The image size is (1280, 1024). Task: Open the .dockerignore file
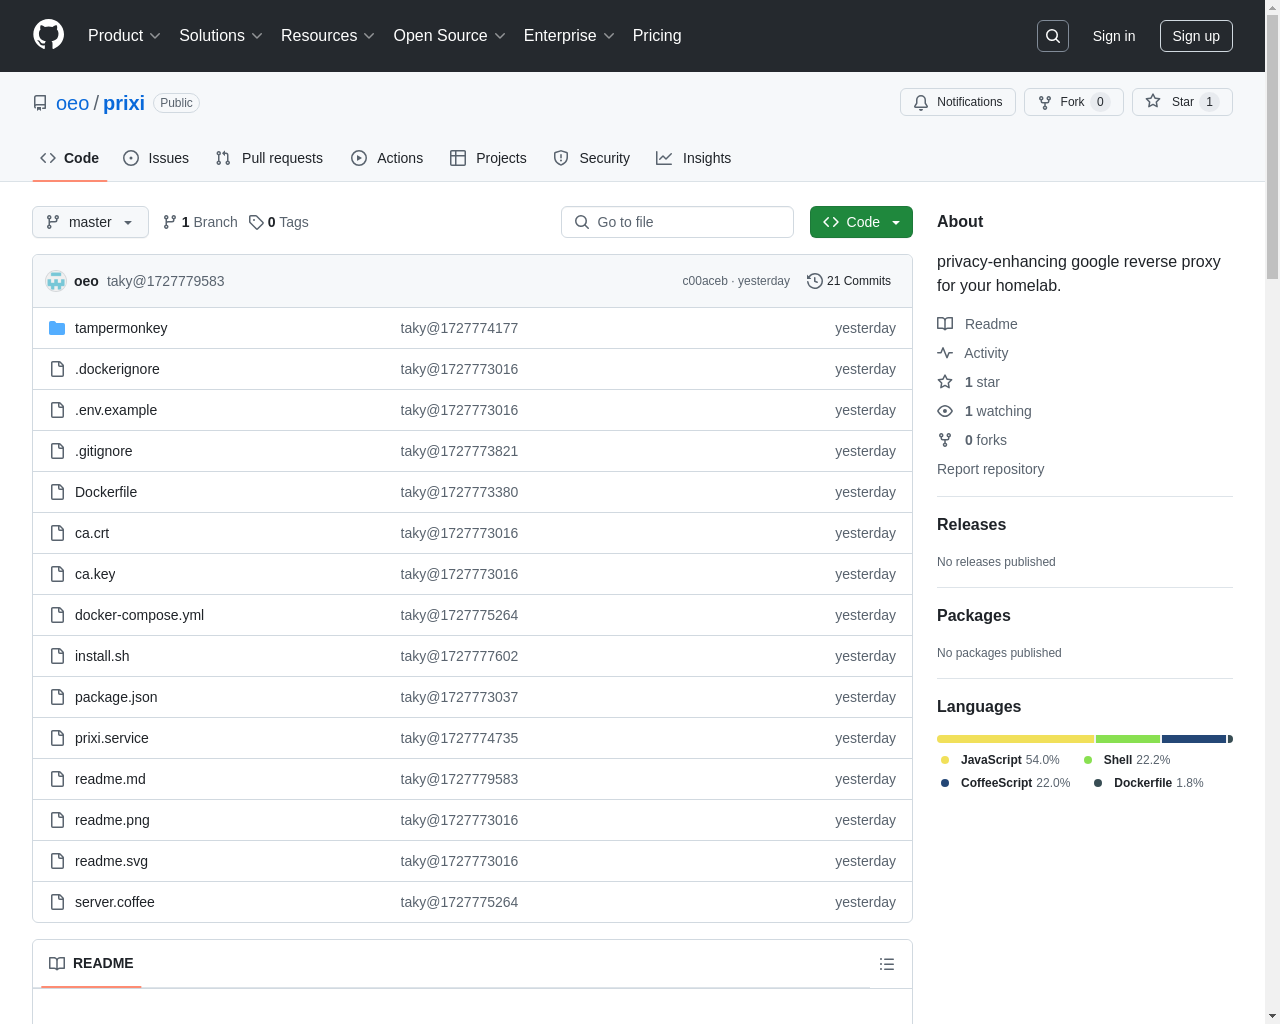click(117, 369)
